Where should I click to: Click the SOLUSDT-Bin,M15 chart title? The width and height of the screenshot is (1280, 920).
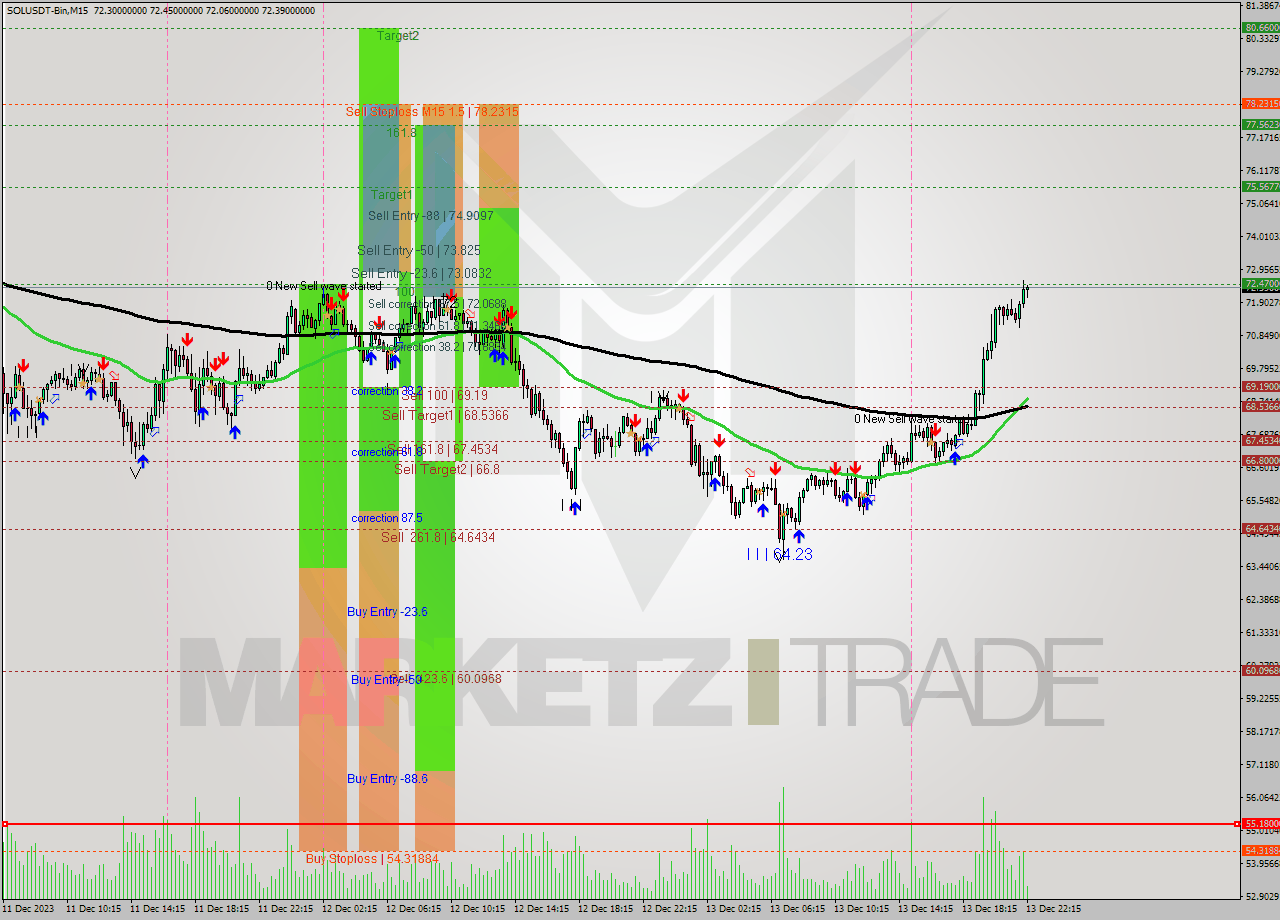(47, 10)
